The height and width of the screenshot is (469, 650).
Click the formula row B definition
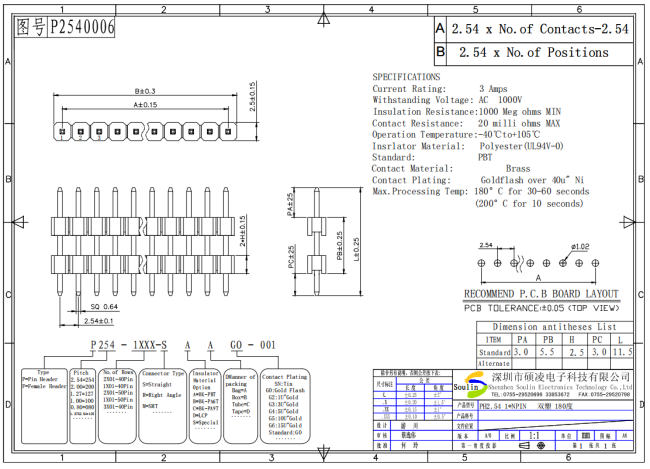click(x=530, y=52)
